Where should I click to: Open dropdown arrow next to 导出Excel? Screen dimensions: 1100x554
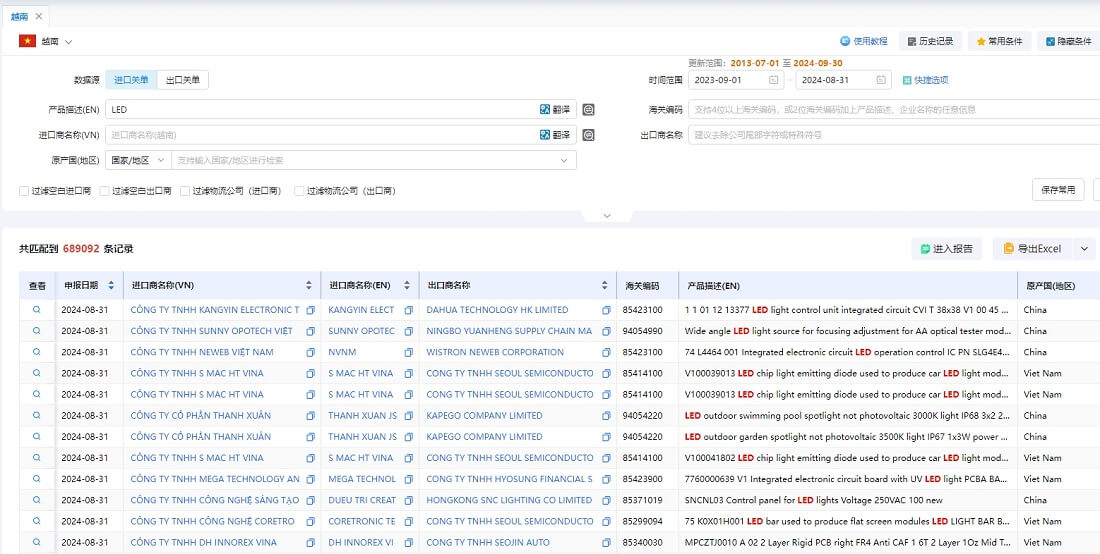pos(1085,248)
